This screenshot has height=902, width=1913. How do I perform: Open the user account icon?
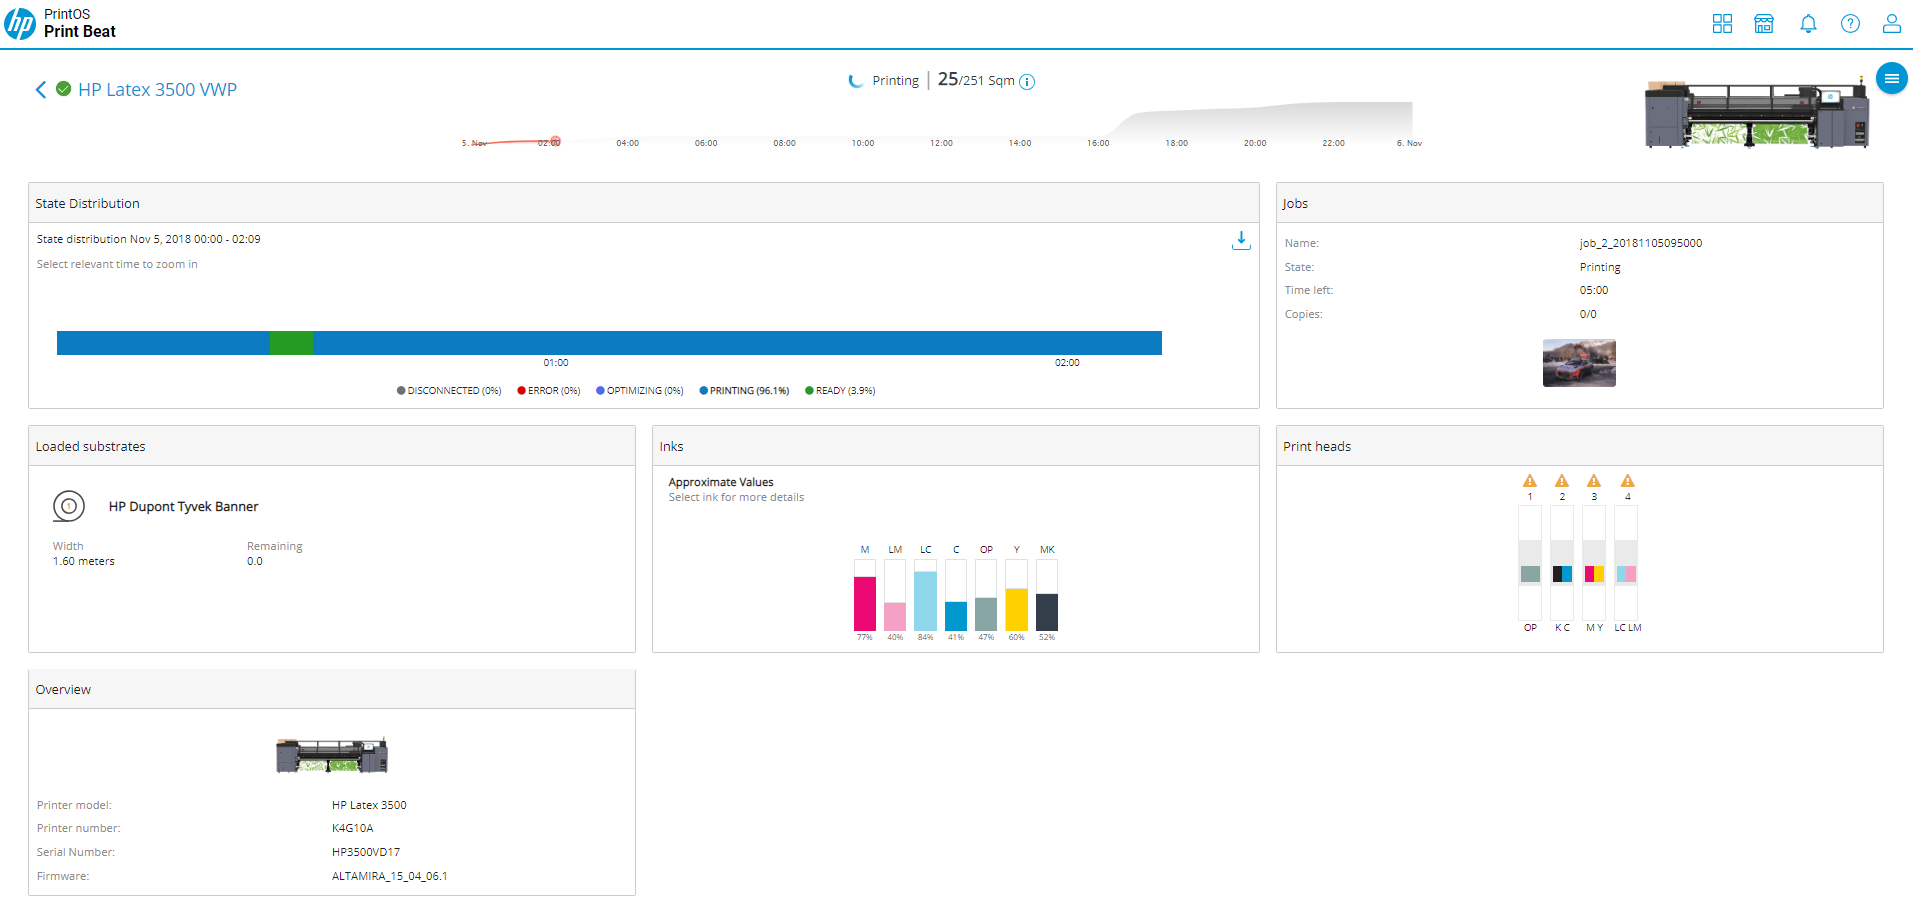(1892, 24)
